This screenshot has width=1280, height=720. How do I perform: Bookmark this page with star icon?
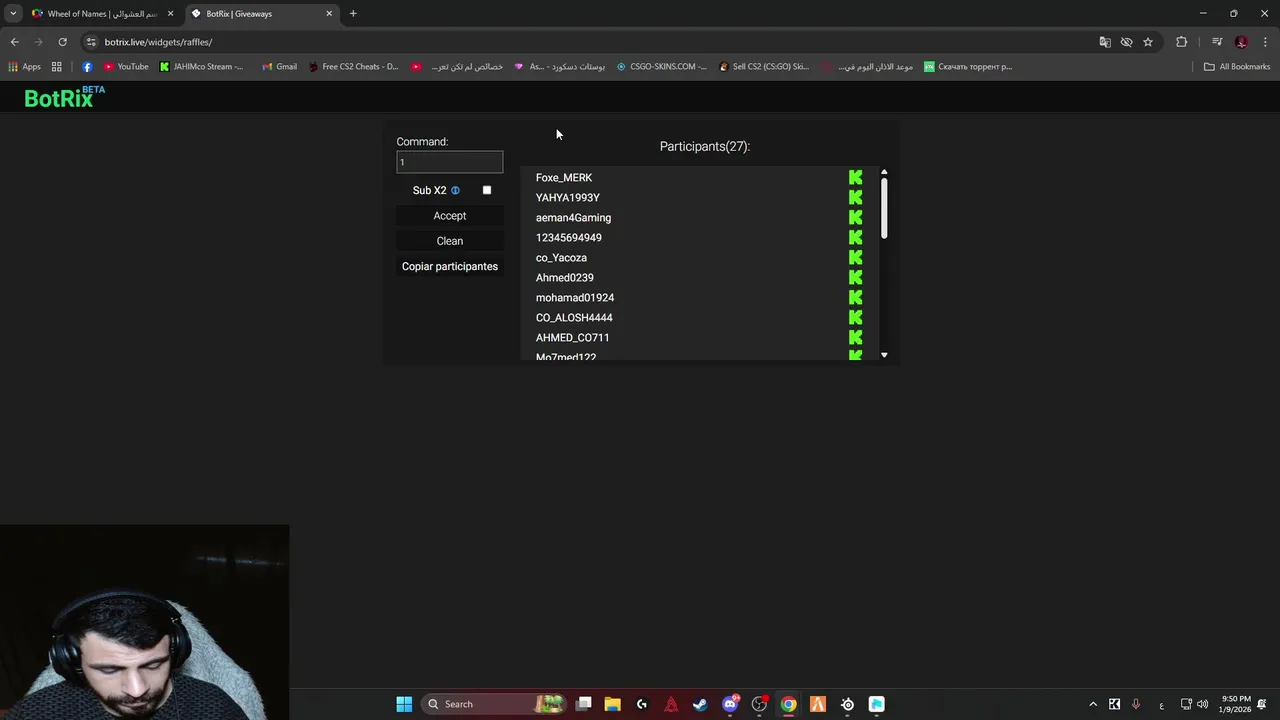pos(1148,42)
